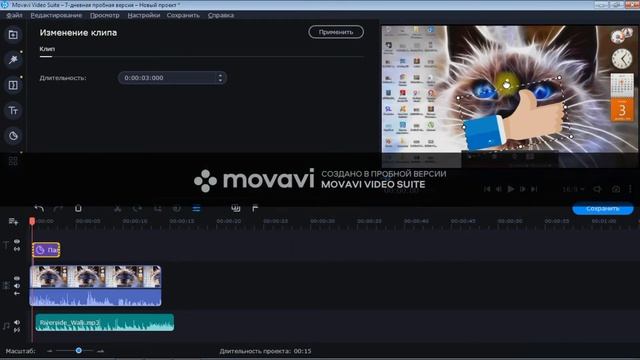Viewport: 640px width, 360px height.
Task: Step one frame backward
Action: [498, 189]
